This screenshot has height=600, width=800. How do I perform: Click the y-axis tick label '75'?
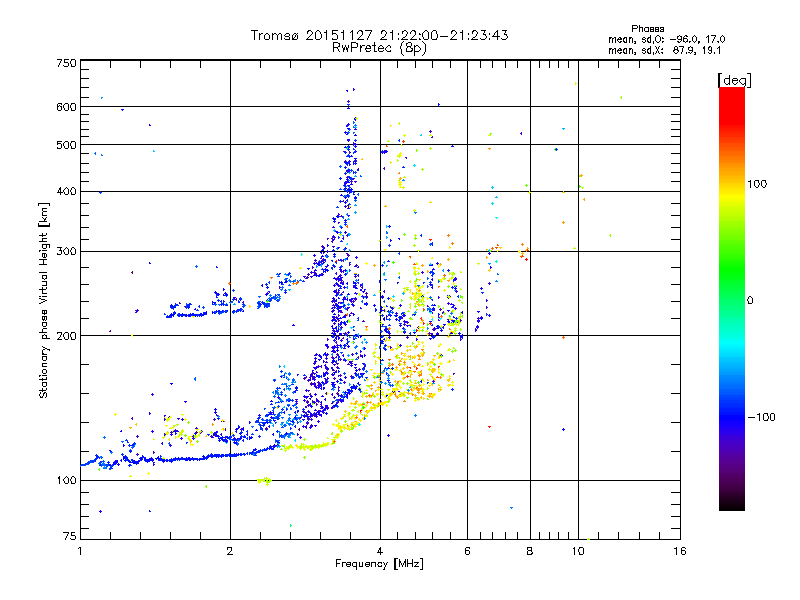click(x=70, y=536)
